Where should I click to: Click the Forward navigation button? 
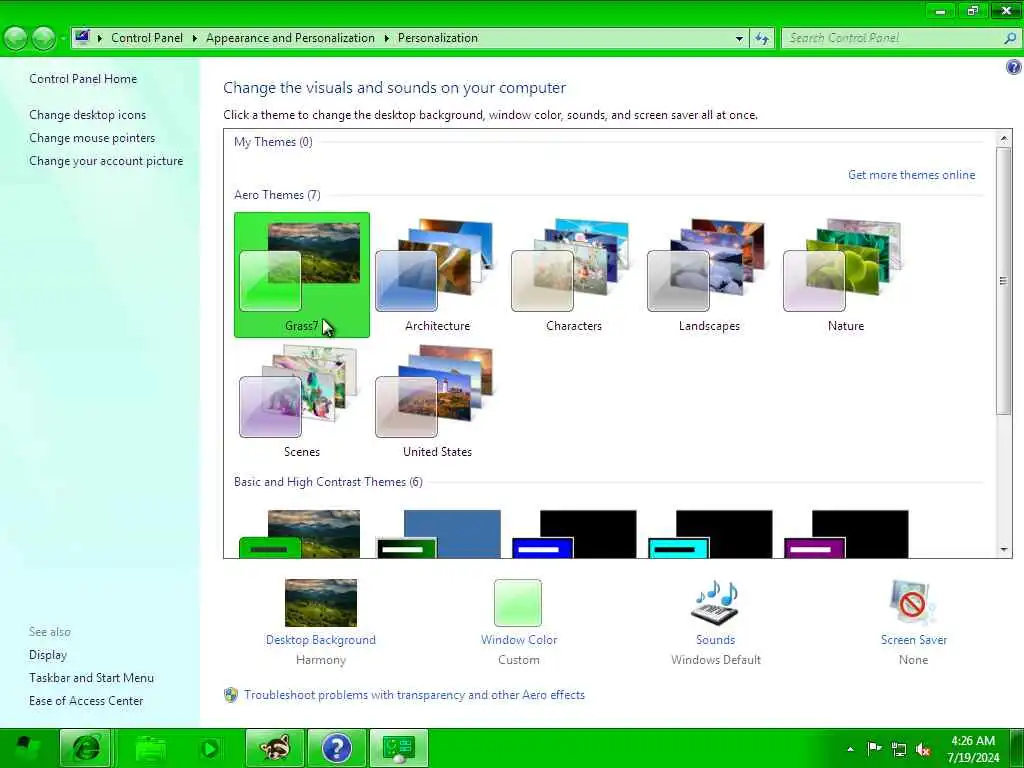tap(44, 39)
